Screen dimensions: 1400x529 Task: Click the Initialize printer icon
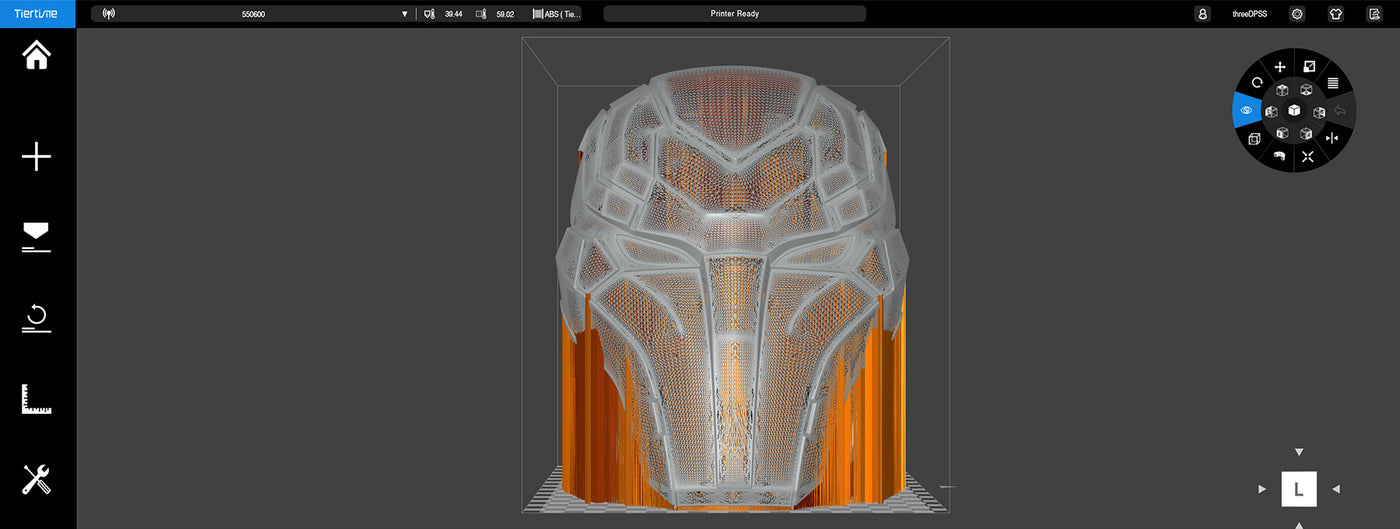tap(37, 319)
